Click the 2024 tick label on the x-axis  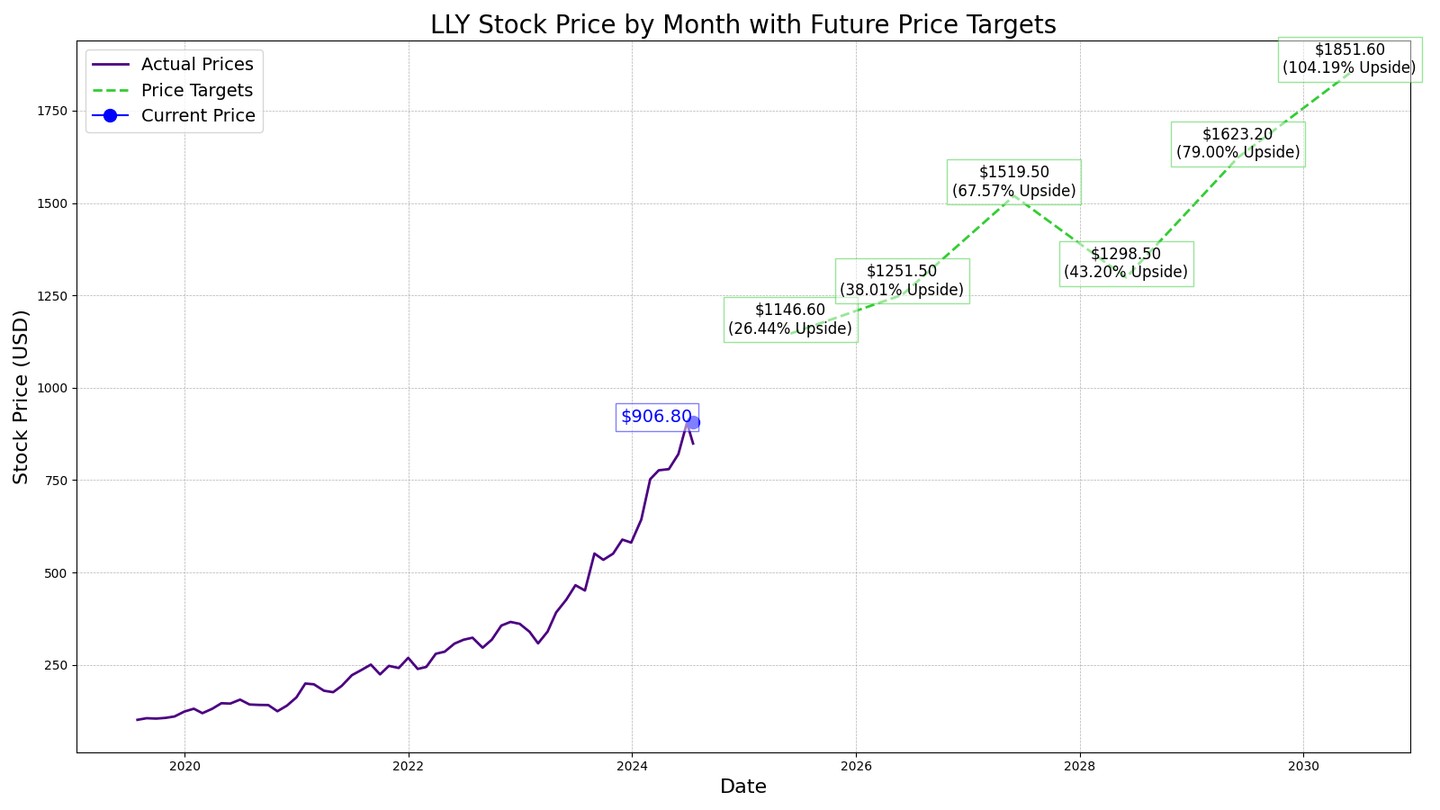632,767
